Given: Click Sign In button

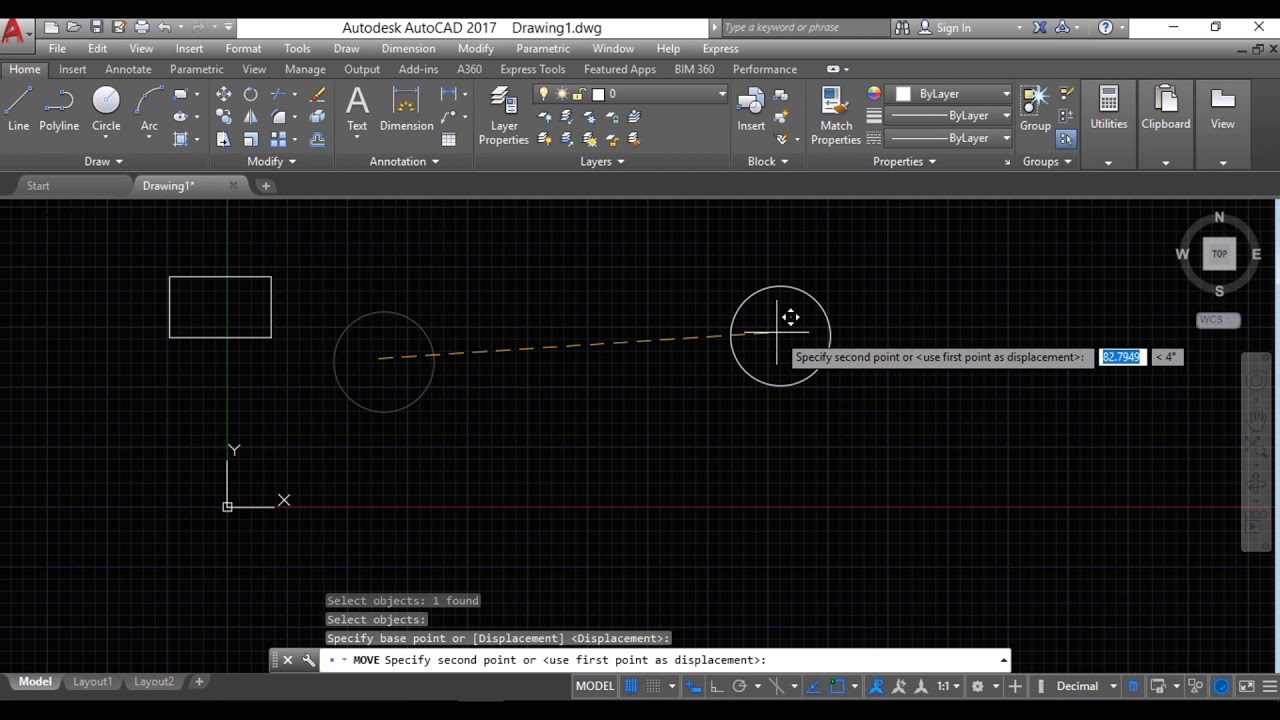Looking at the screenshot, I should tap(953, 28).
